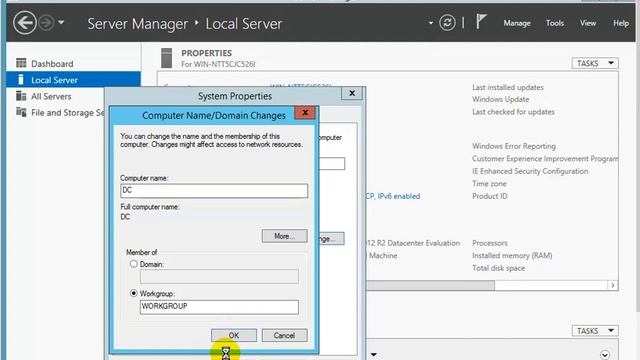Image resolution: width=640 pixels, height=360 pixels.
Task: Click the forward navigation arrow
Action: pos(47,22)
